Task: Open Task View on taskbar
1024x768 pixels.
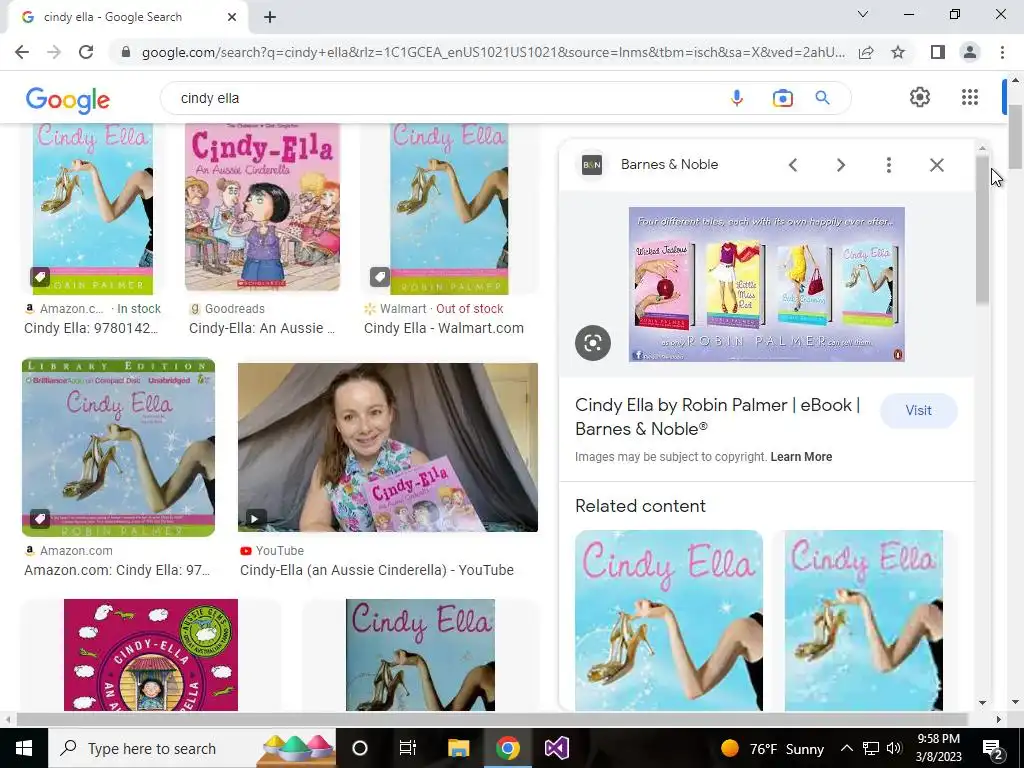Action: (x=408, y=748)
